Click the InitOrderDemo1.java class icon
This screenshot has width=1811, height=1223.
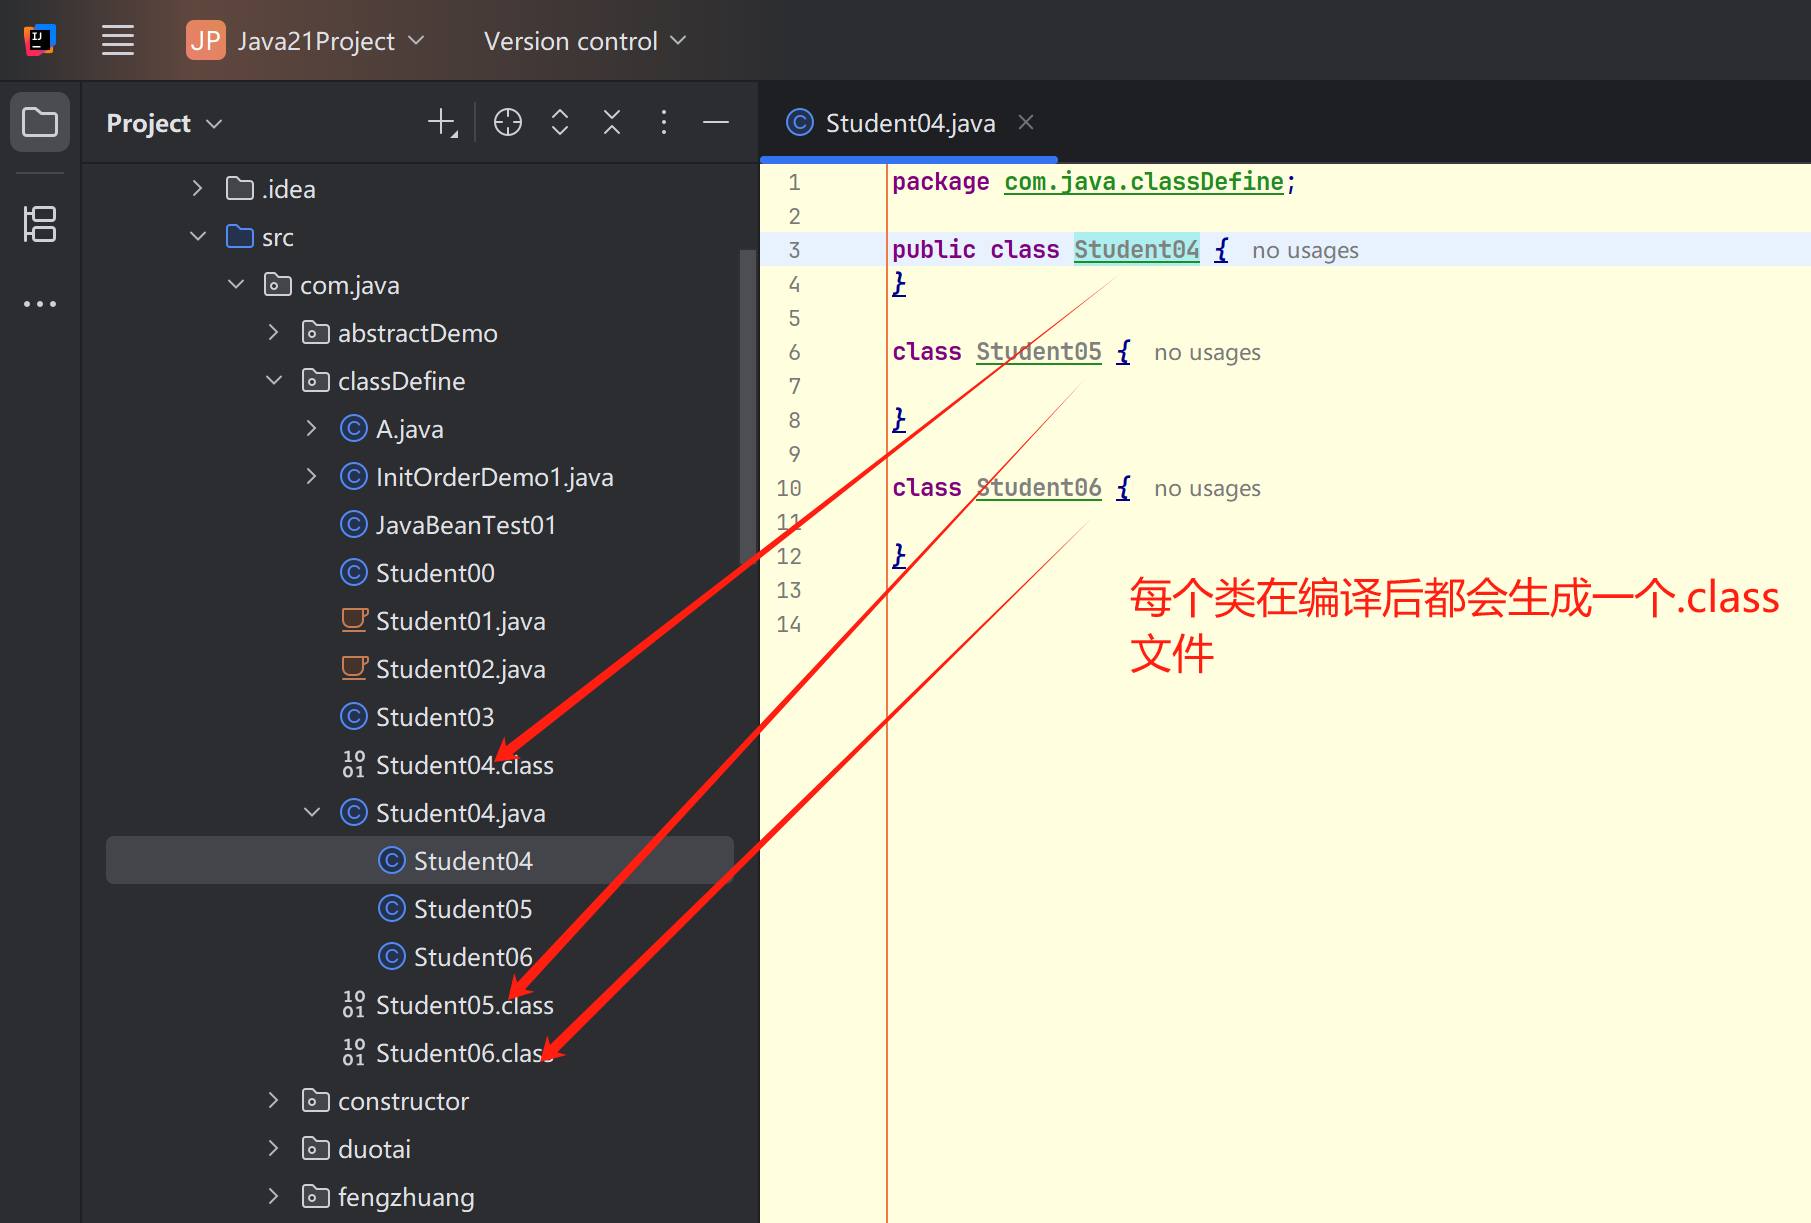pos(353,476)
